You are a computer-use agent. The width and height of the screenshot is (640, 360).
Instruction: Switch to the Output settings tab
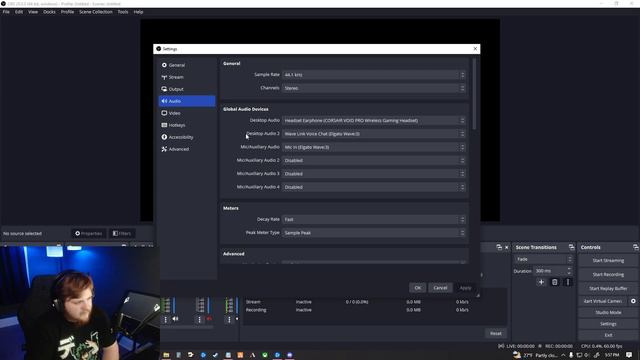click(187, 89)
